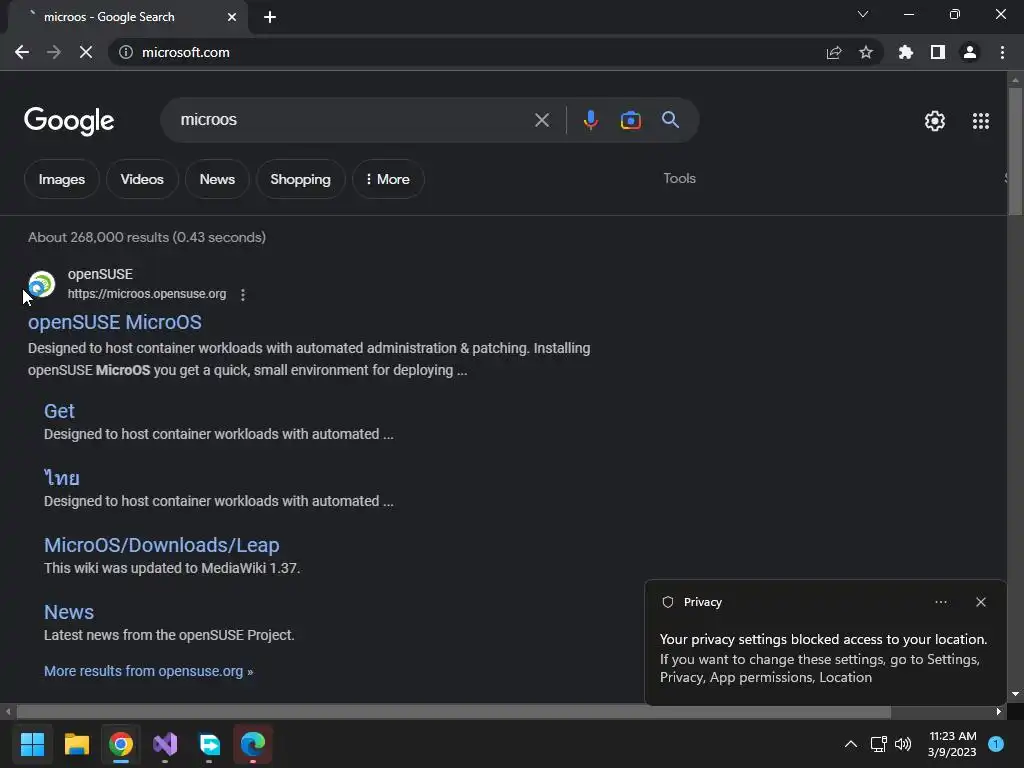Open the Get sitelink
Image resolution: width=1024 pixels, height=768 pixels.
[59, 411]
